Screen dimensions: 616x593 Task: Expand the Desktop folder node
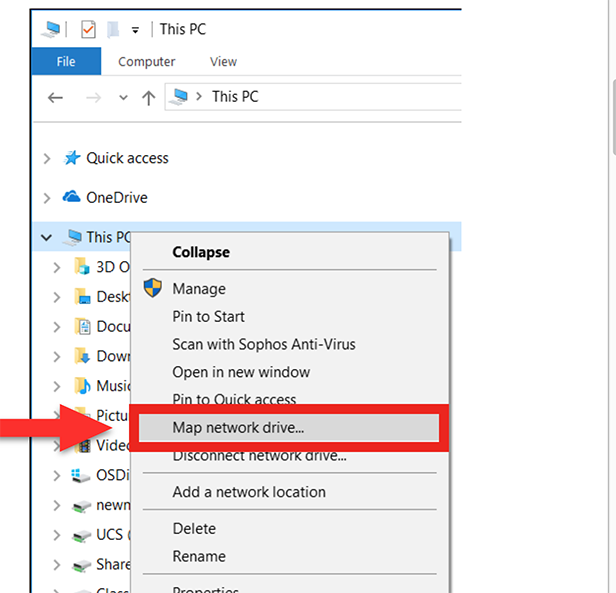pos(57,297)
